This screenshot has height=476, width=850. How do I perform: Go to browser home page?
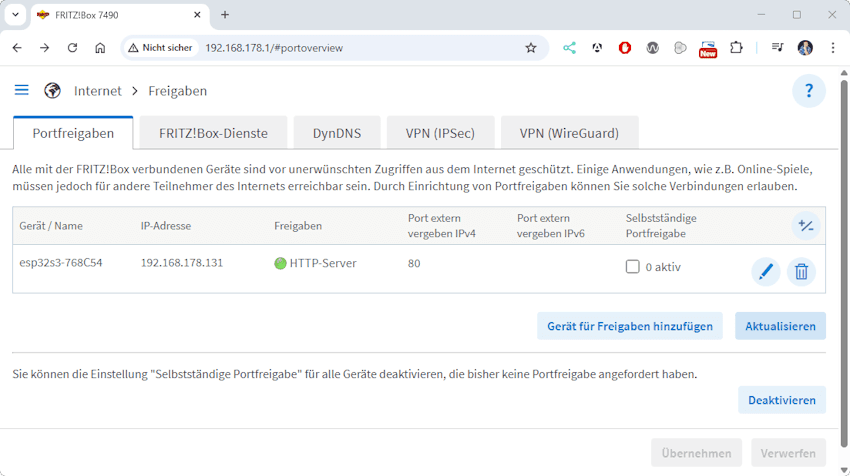pyautogui.click(x=100, y=47)
